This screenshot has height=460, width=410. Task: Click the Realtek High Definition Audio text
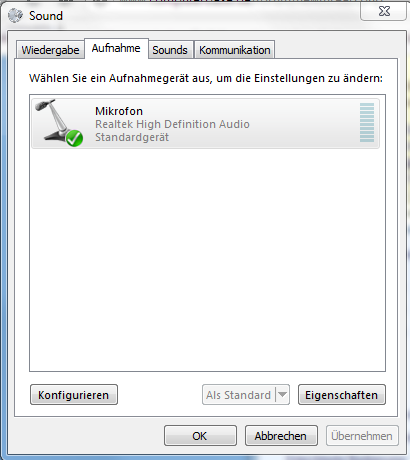click(172, 124)
